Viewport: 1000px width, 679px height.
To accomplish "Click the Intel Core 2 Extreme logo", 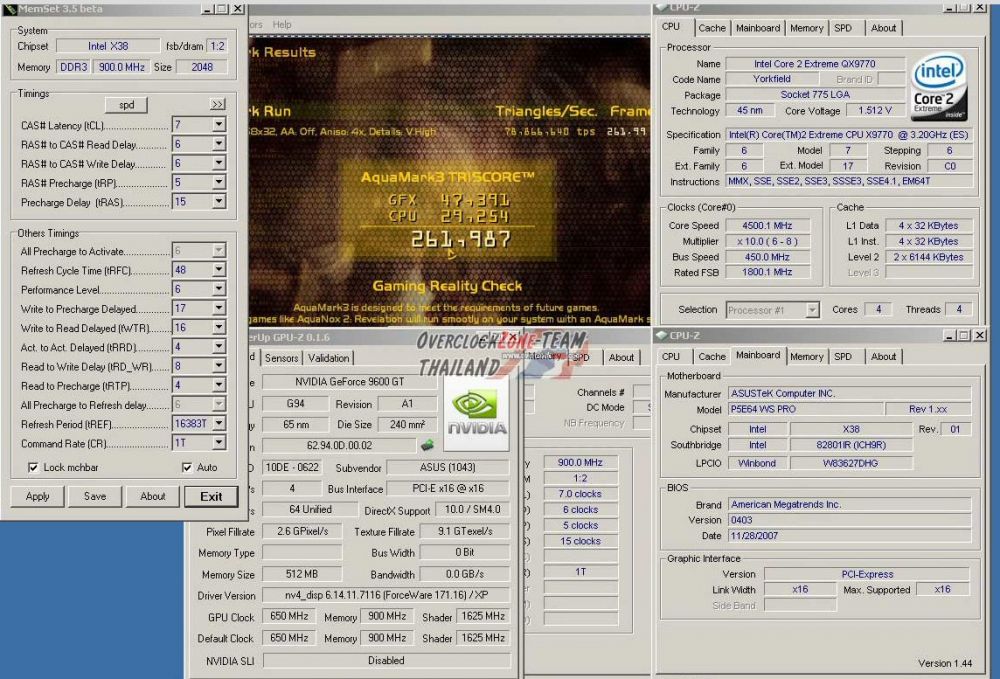I will [939, 87].
